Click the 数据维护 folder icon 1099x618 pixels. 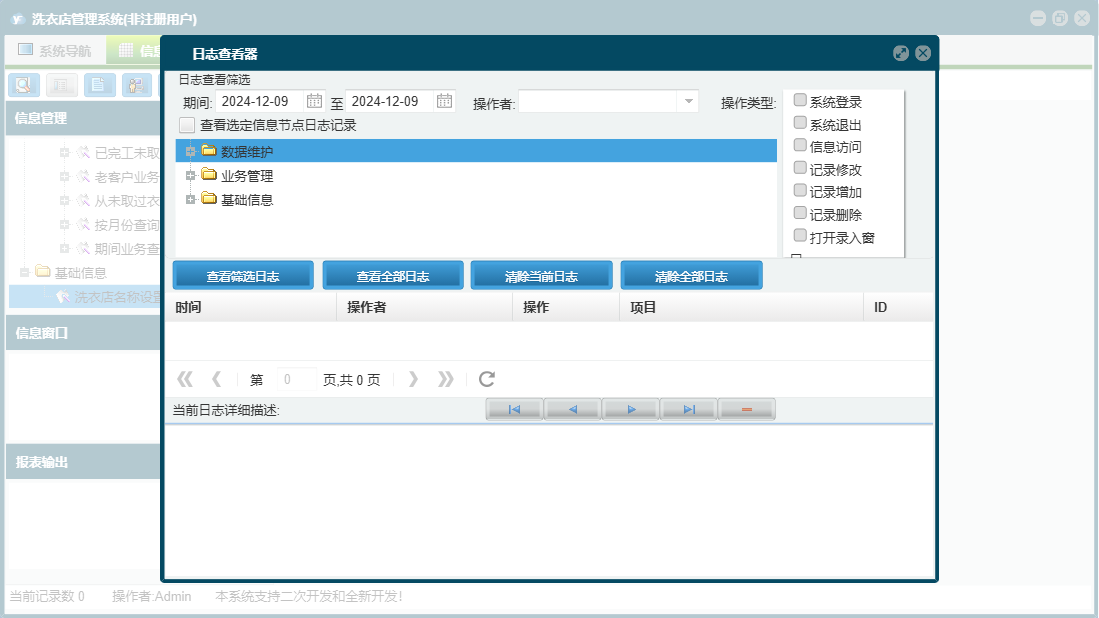point(209,150)
